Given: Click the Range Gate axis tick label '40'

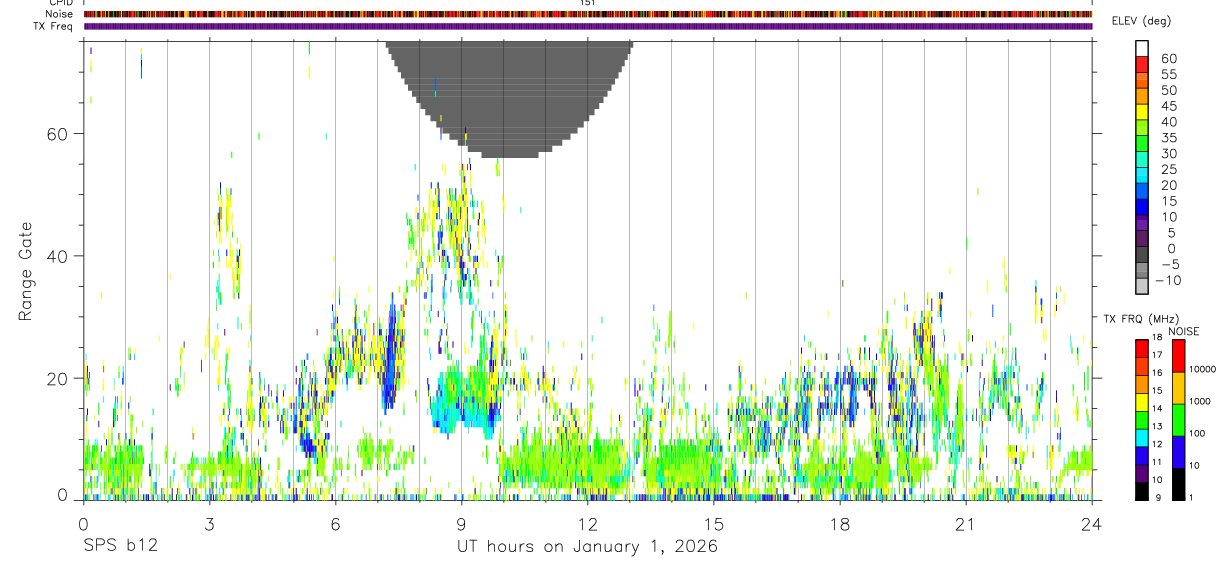Looking at the screenshot, I should (58, 256).
